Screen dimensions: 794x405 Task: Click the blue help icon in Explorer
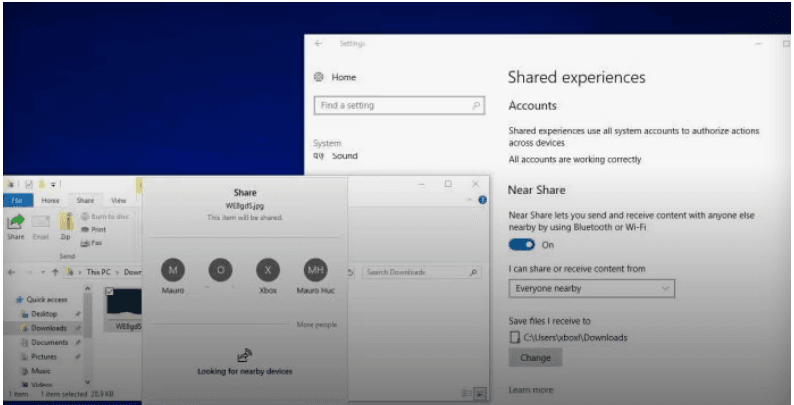coord(482,200)
